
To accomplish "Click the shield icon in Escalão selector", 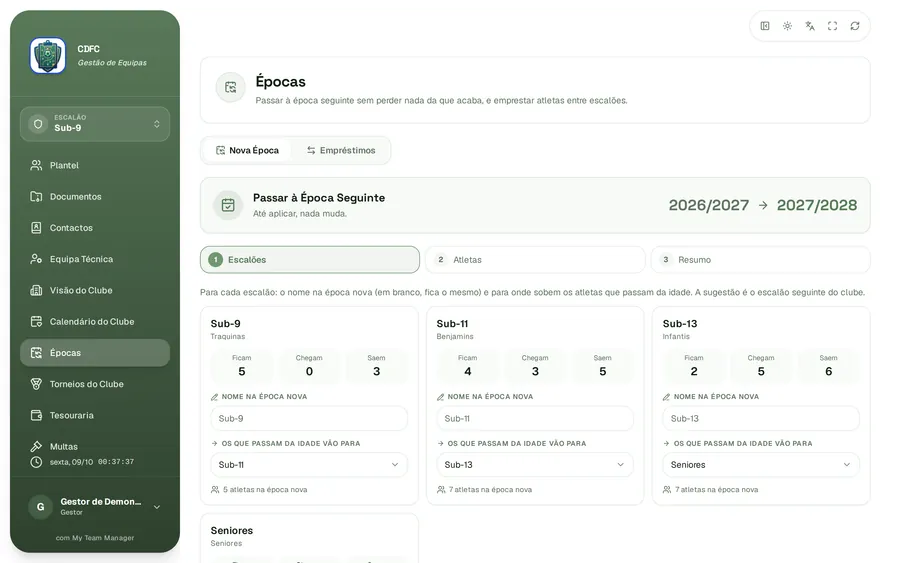I will coord(38,124).
